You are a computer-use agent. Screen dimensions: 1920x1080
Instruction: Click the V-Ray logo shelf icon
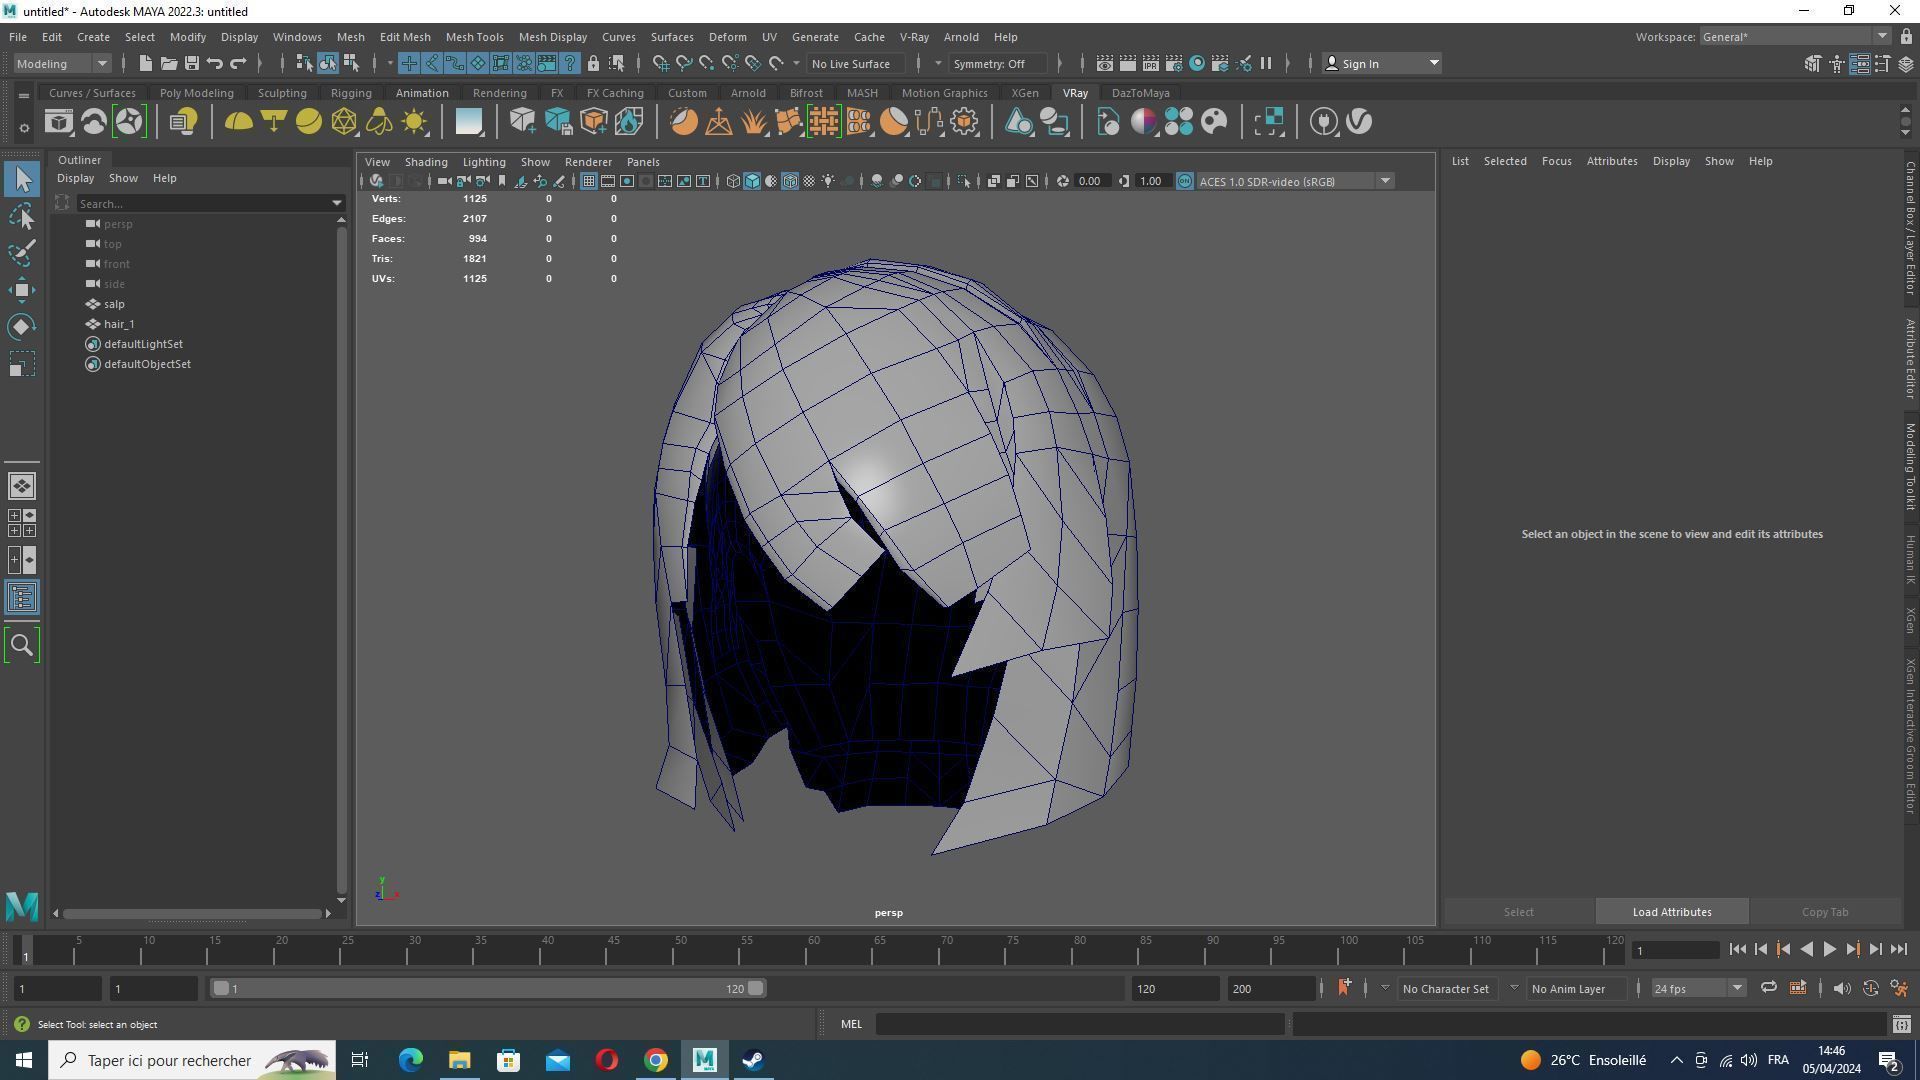point(1359,122)
